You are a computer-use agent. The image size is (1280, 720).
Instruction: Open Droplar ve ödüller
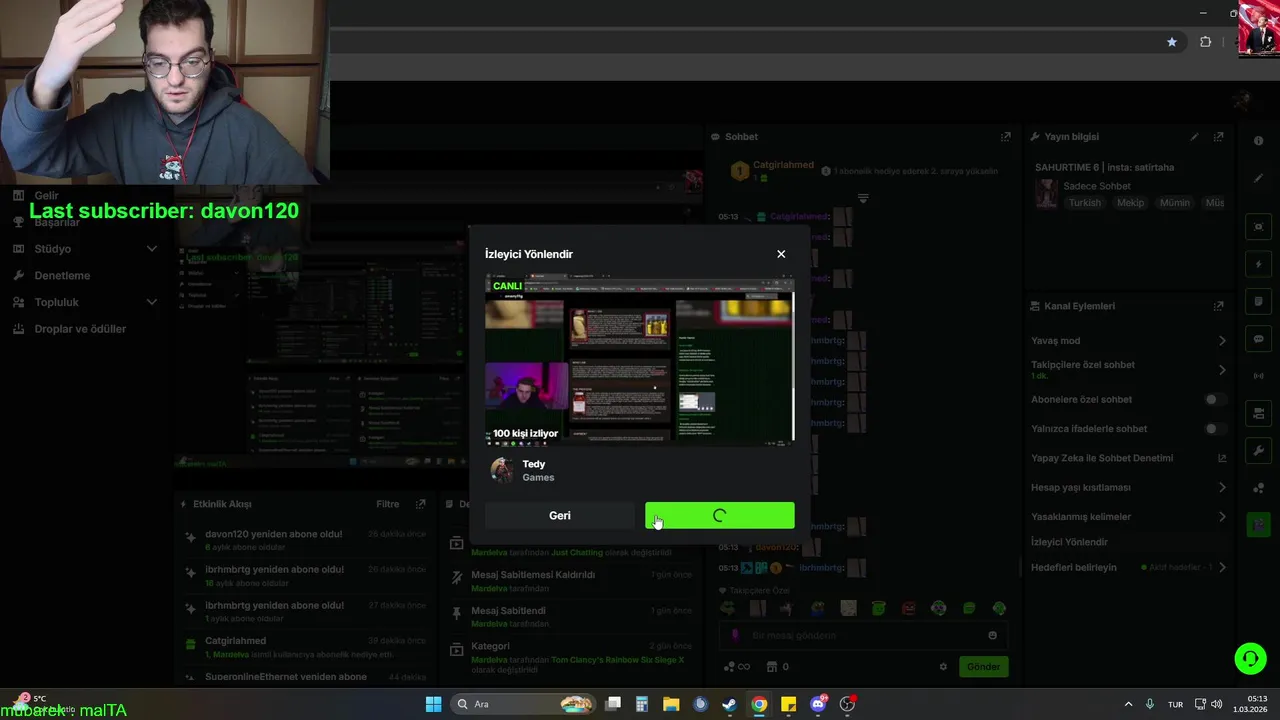coord(80,329)
